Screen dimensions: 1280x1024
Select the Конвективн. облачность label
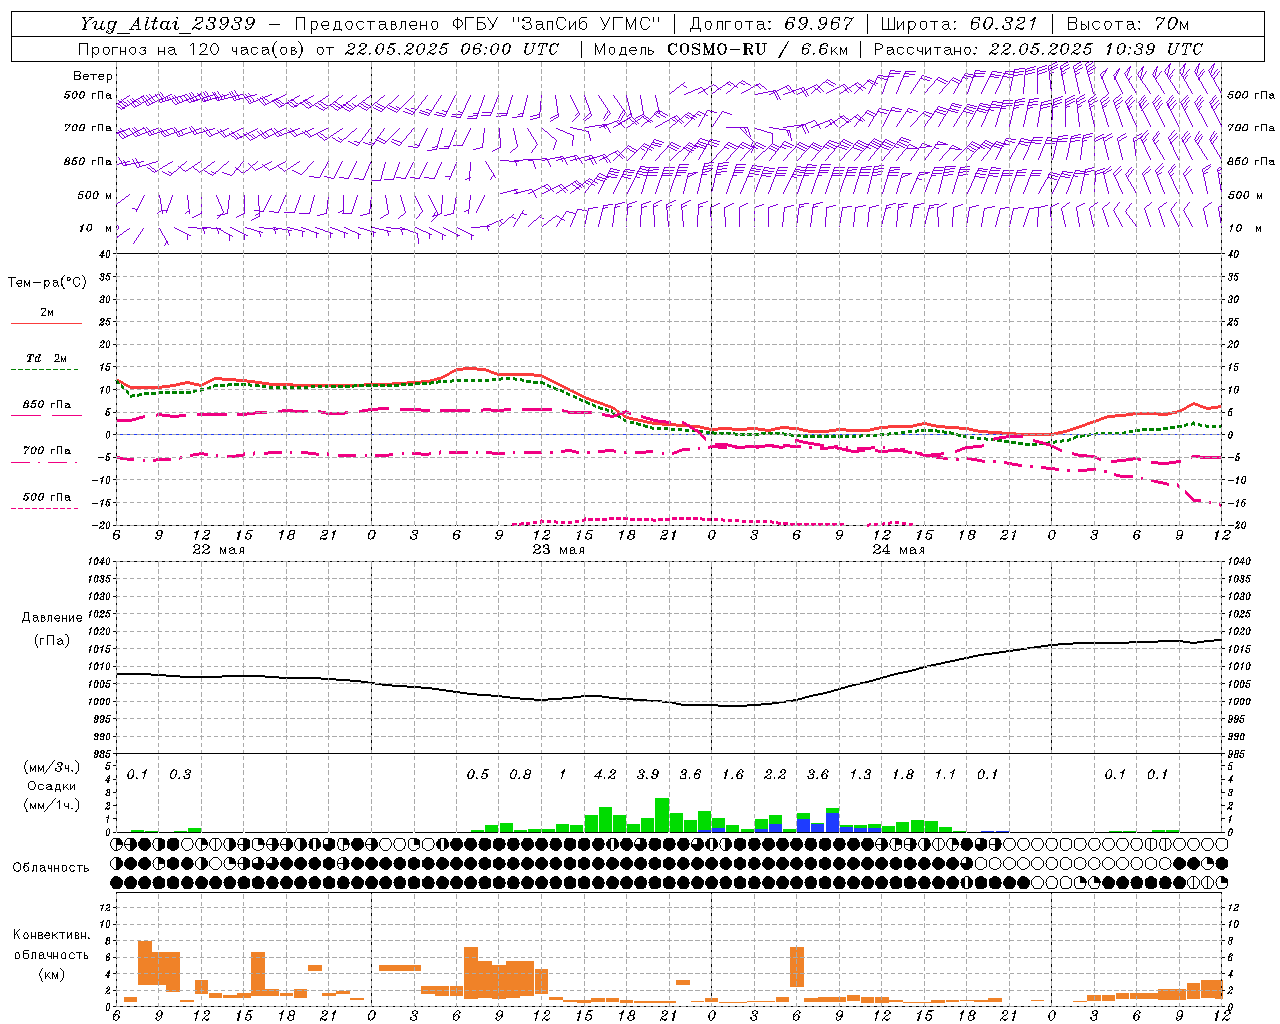tap(51, 945)
